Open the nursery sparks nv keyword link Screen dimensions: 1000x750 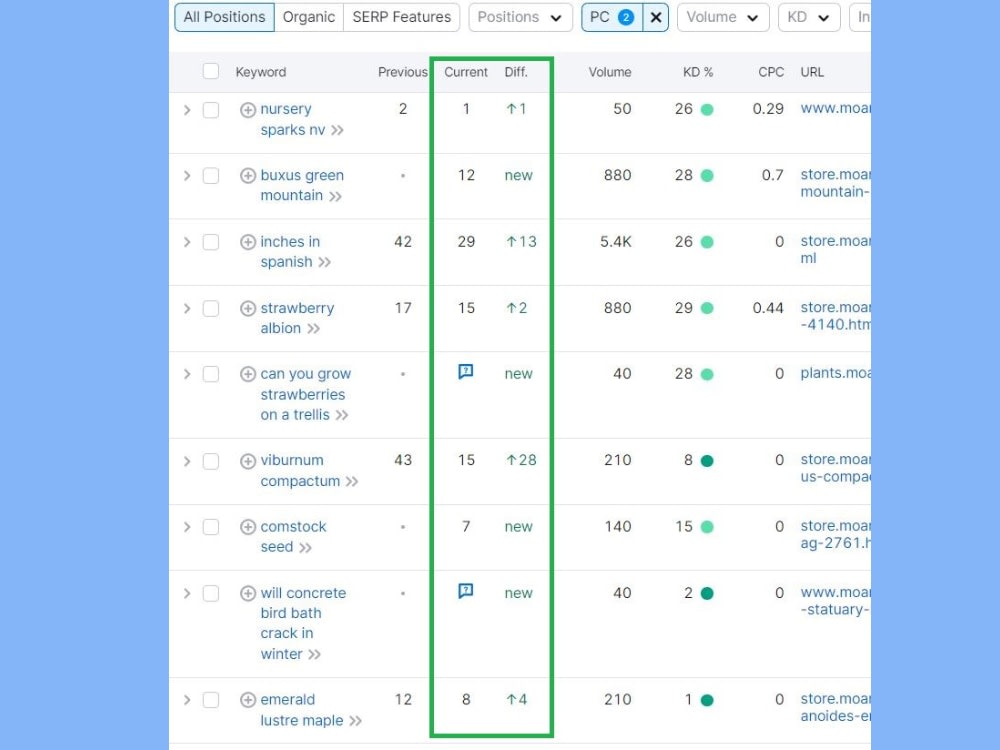pos(293,119)
